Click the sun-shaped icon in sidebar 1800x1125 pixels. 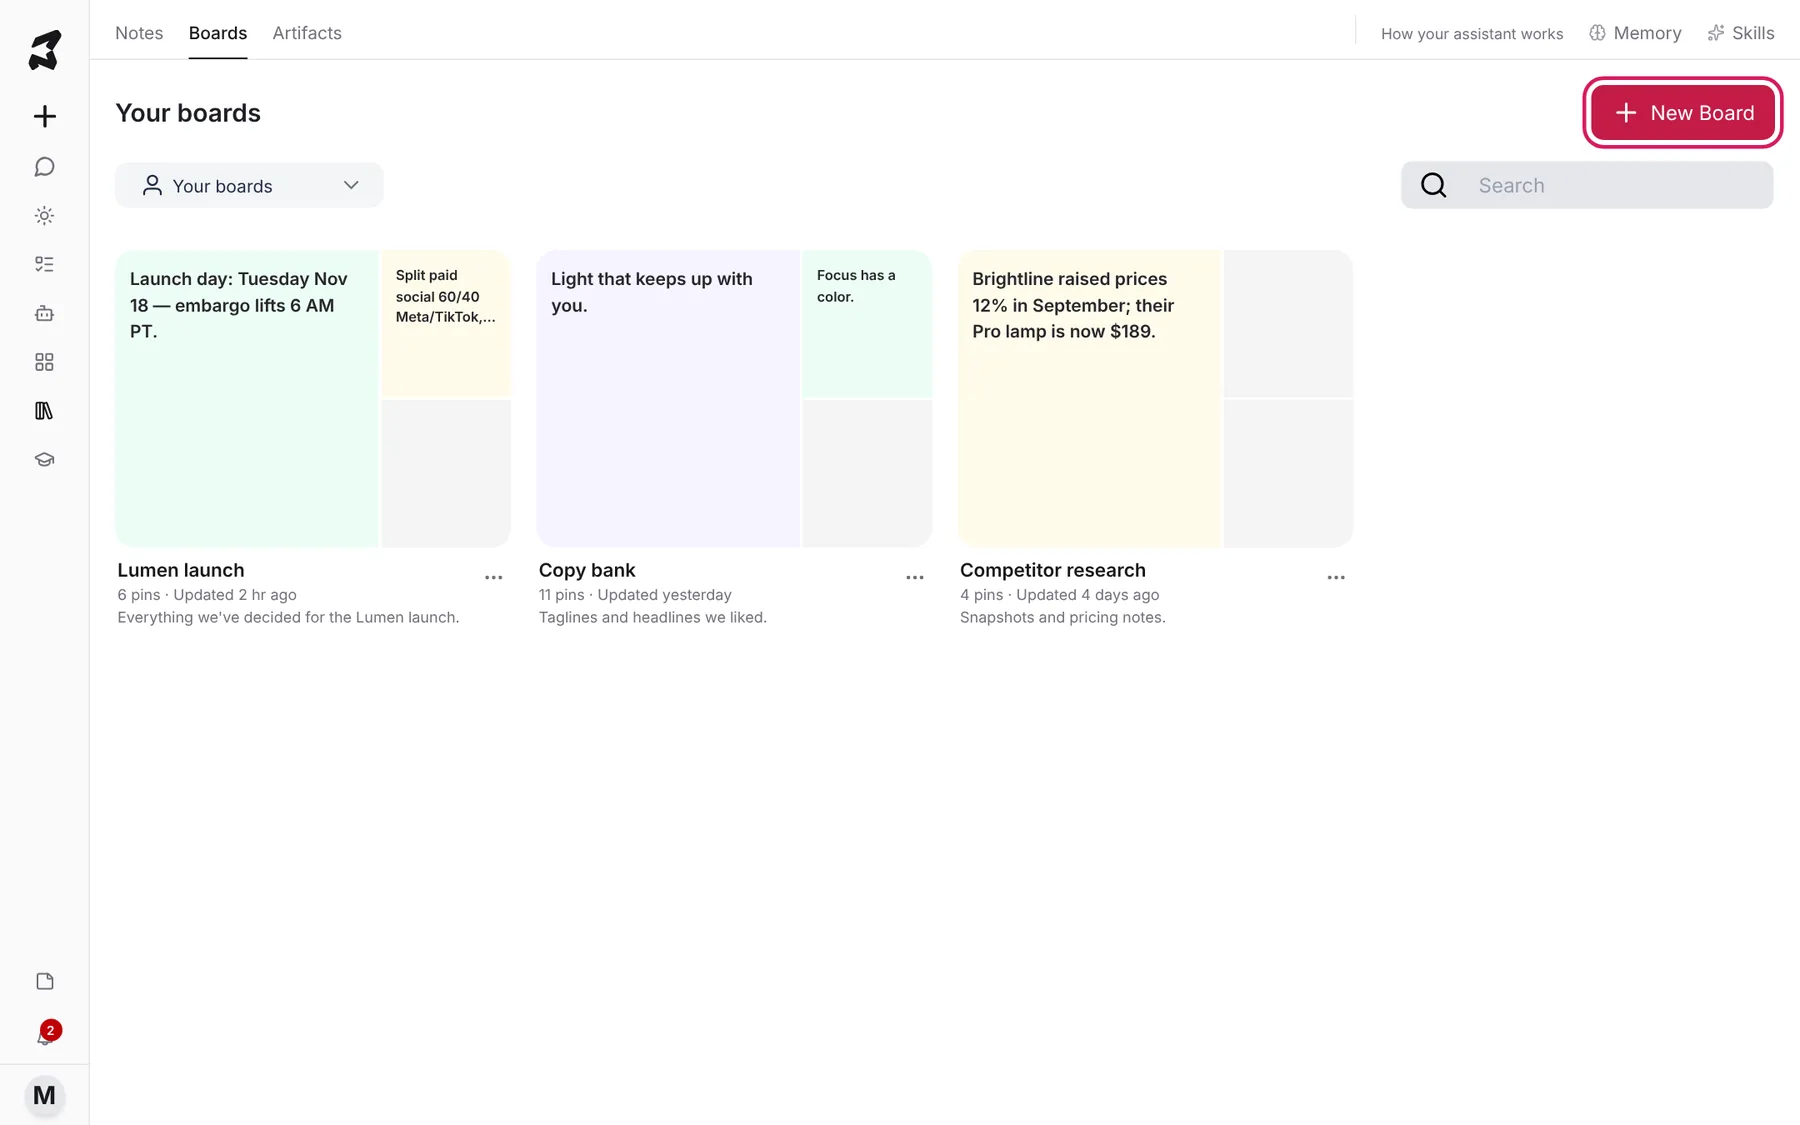click(44, 216)
